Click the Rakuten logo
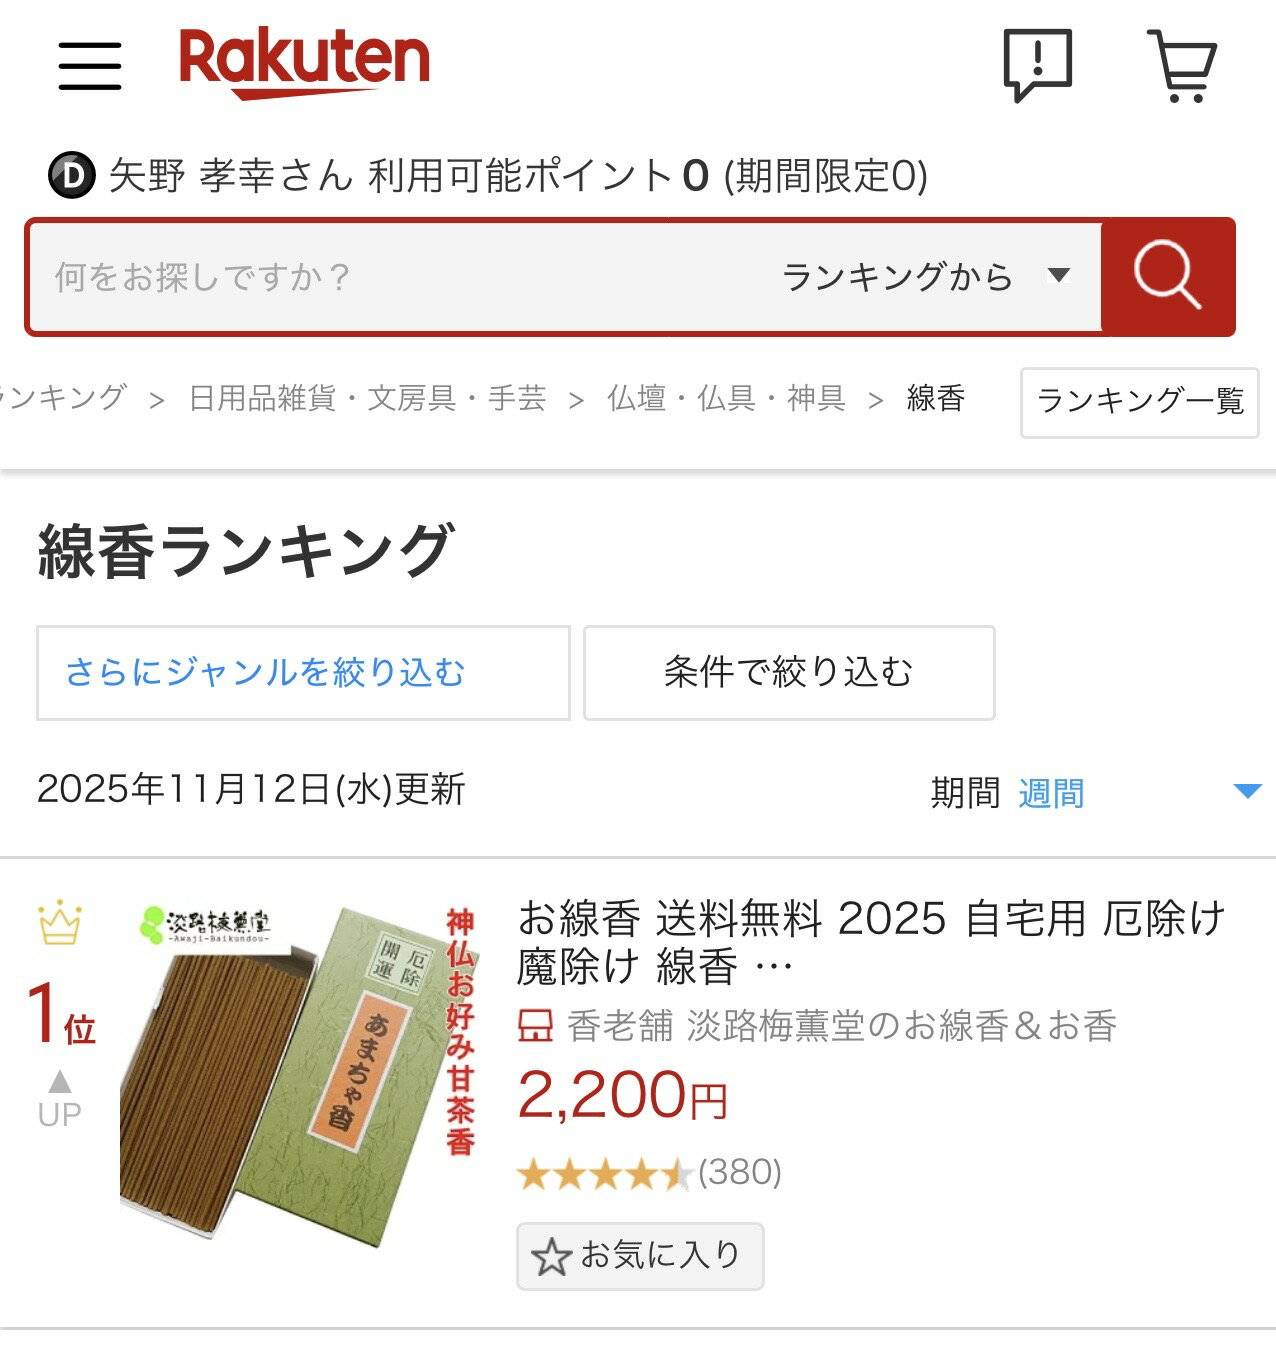This screenshot has width=1276, height=1352. pos(304,63)
